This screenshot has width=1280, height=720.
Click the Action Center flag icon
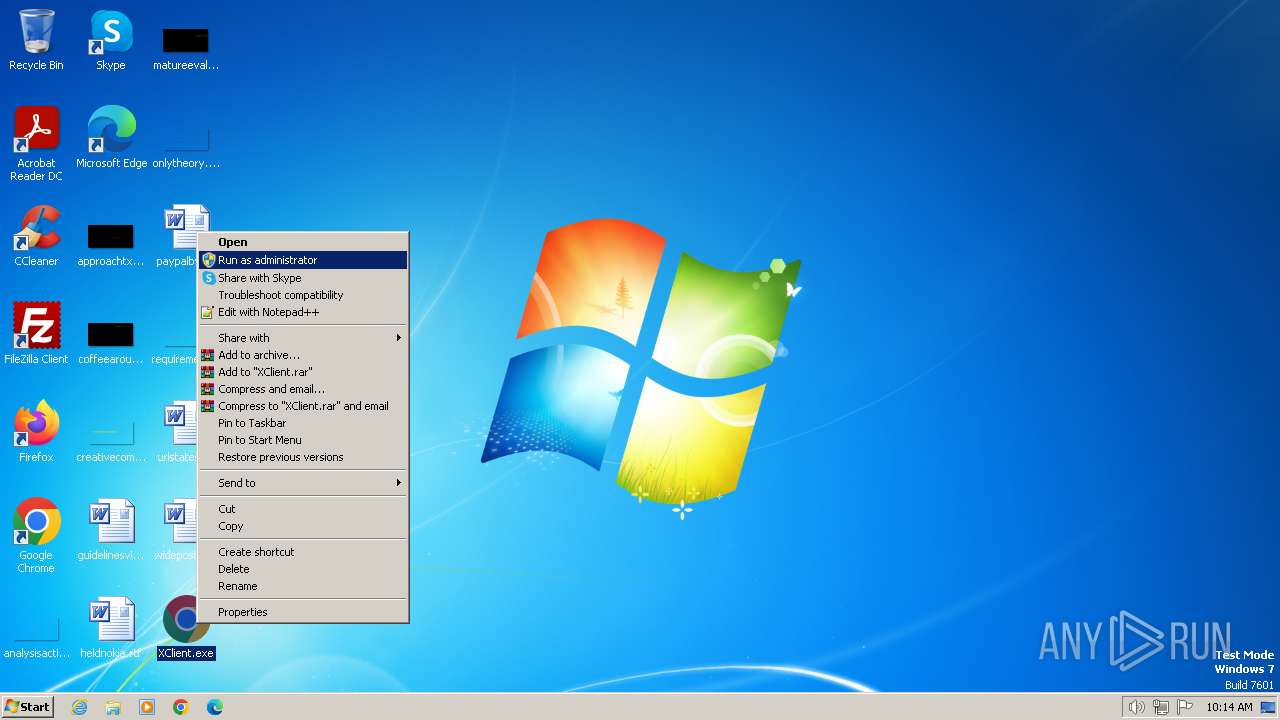pos(1186,707)
